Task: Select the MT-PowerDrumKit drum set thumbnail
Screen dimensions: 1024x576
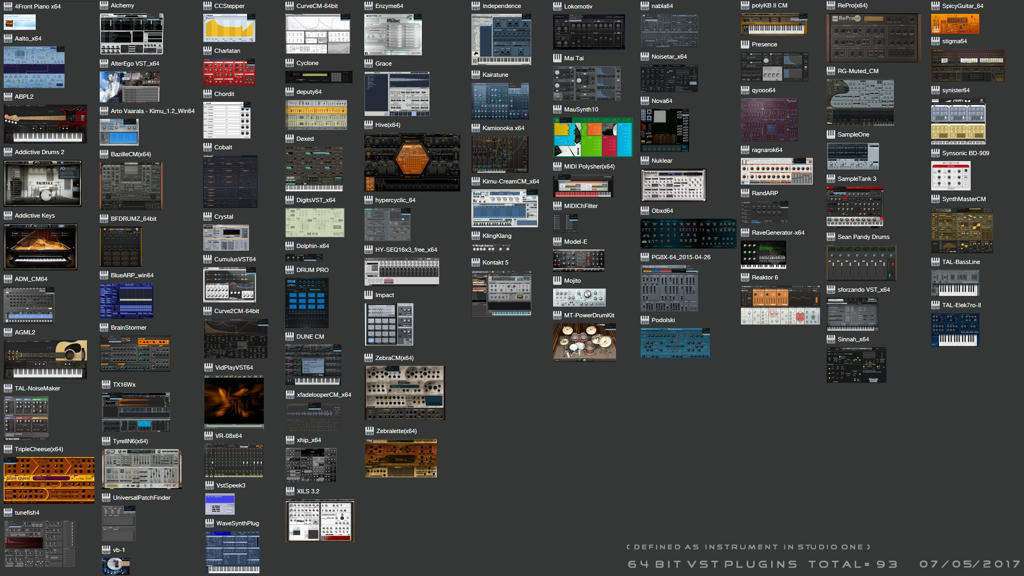Action: tap(584, 341)
